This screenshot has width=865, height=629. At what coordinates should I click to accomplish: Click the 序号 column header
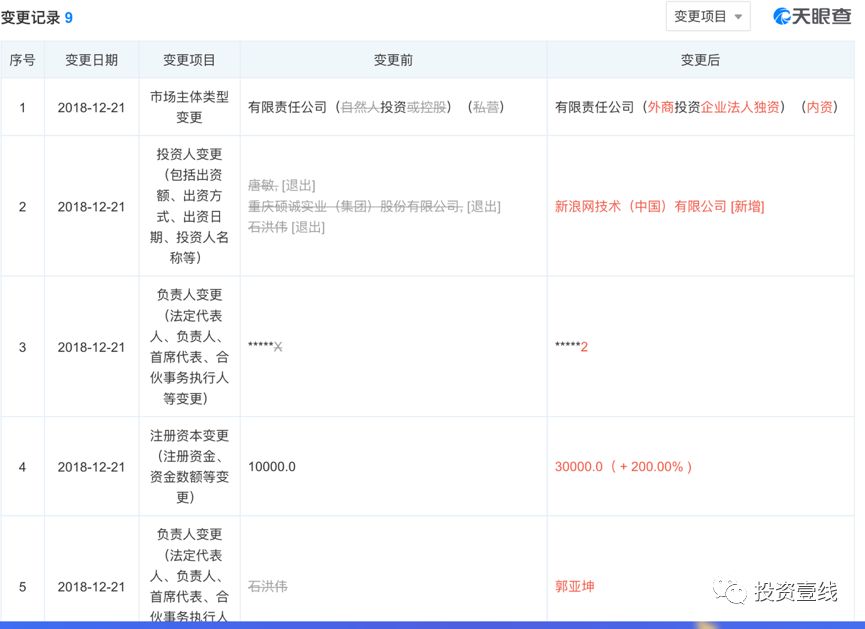[22, 60]
